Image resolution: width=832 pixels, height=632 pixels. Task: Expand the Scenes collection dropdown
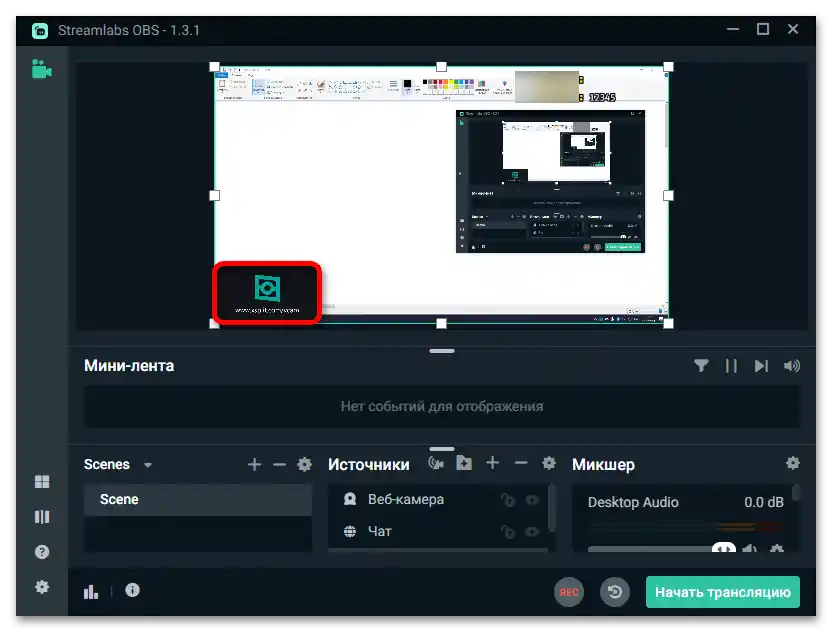[x=148, y=465]
